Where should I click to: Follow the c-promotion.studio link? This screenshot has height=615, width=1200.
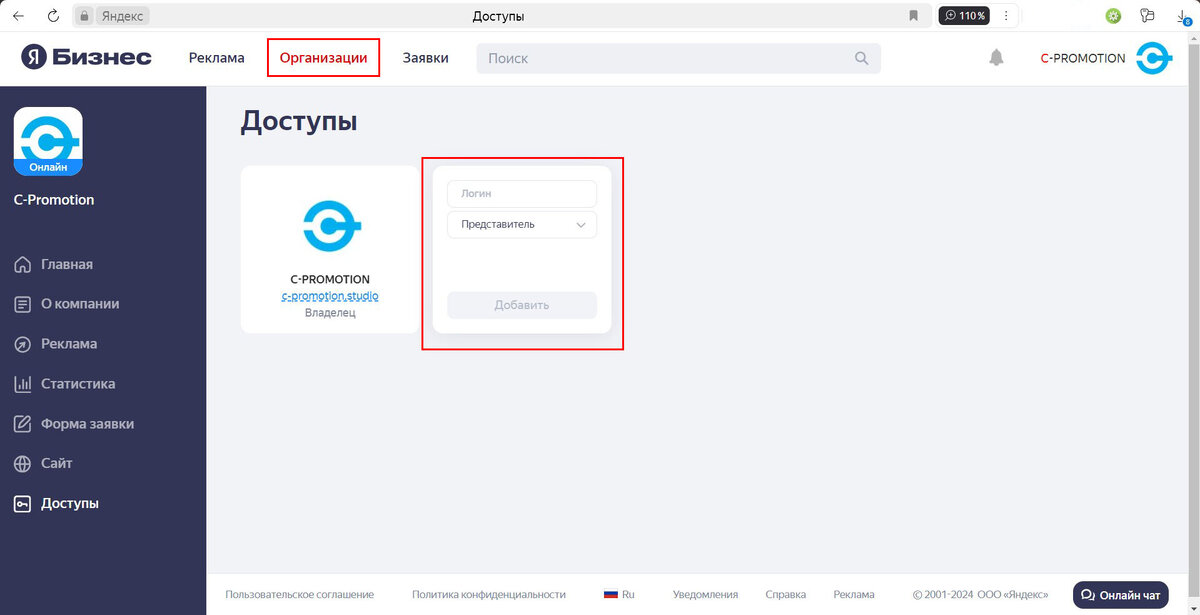(330, 296)
